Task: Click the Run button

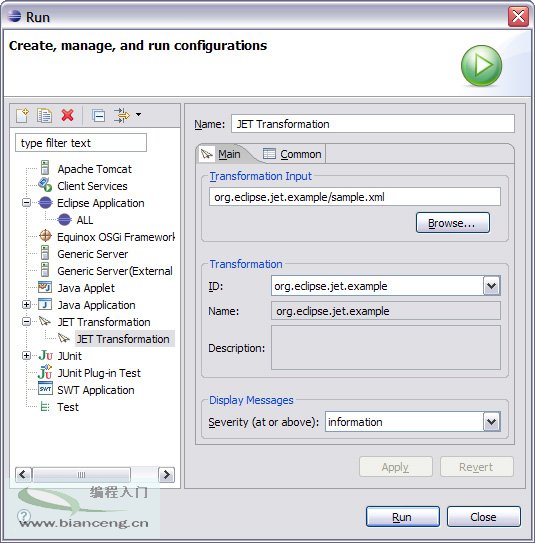Action: point(403,517)
